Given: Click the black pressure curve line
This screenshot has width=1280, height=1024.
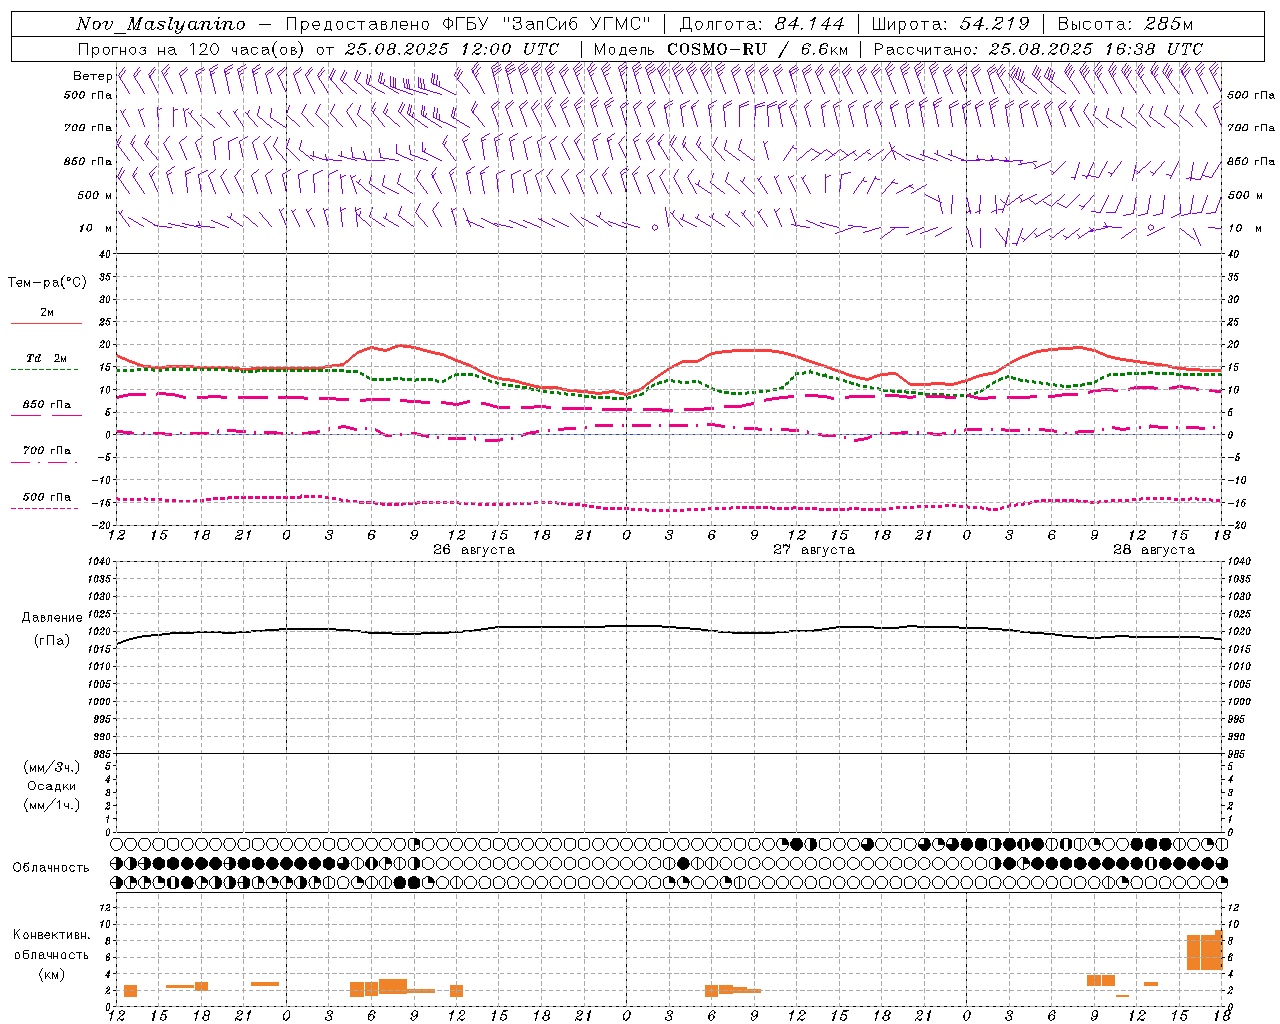Looking at the screenshot, I should point(670,627).
